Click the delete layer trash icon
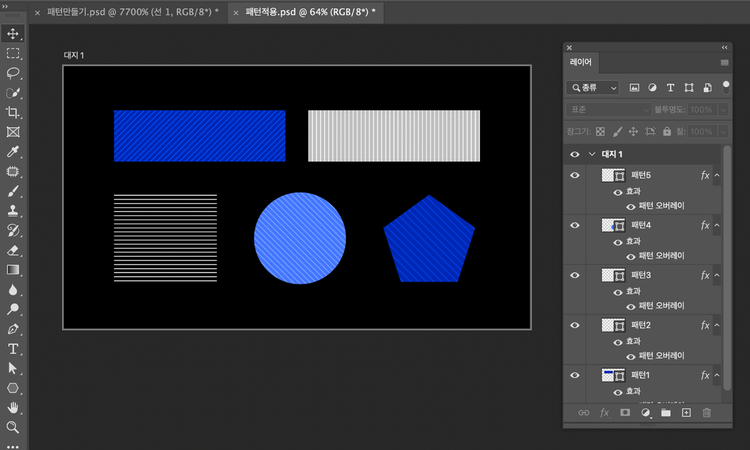The image size is (750, 450). 707,412
